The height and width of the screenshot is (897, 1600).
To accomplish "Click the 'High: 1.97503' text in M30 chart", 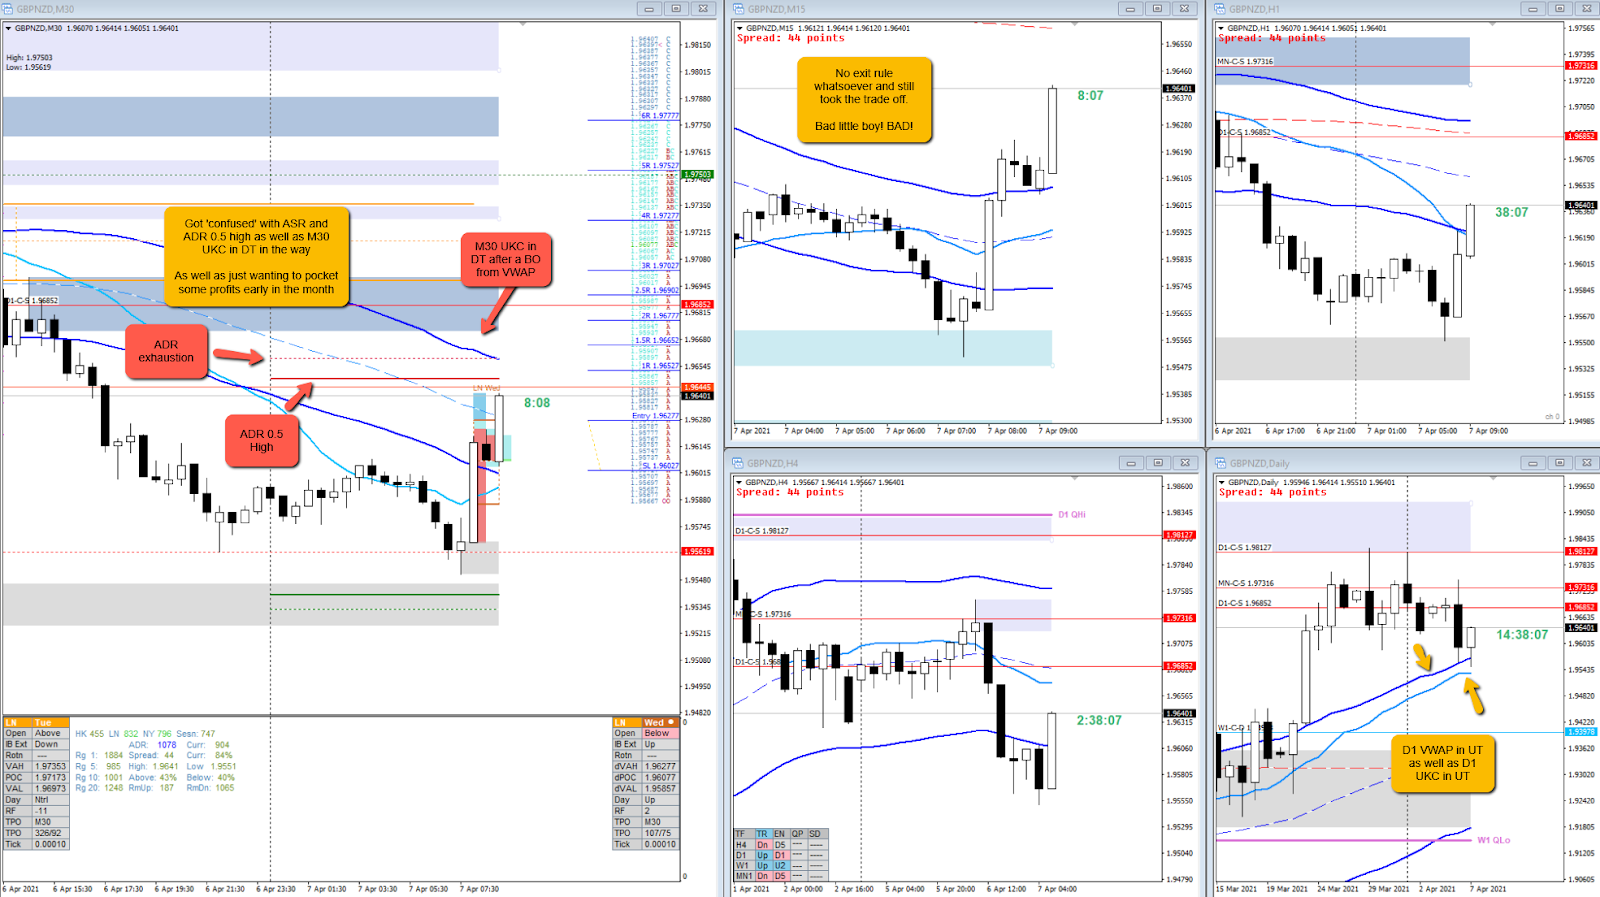I will pos(29,58).
